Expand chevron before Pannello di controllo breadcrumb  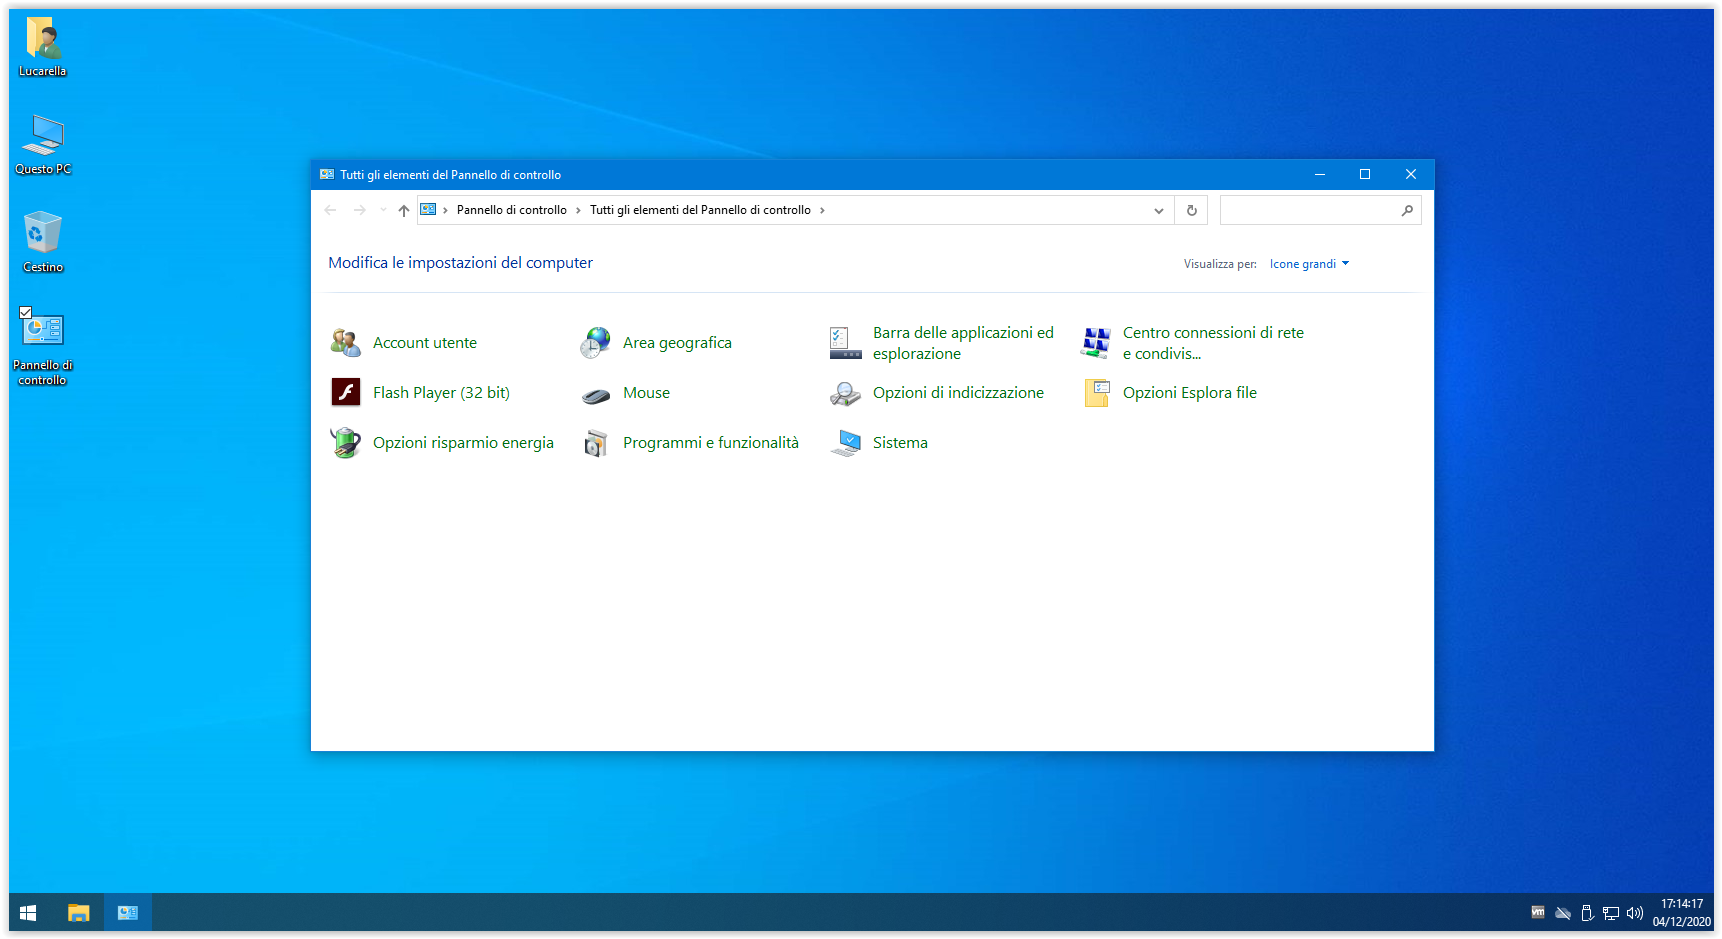tap(445, 210)
